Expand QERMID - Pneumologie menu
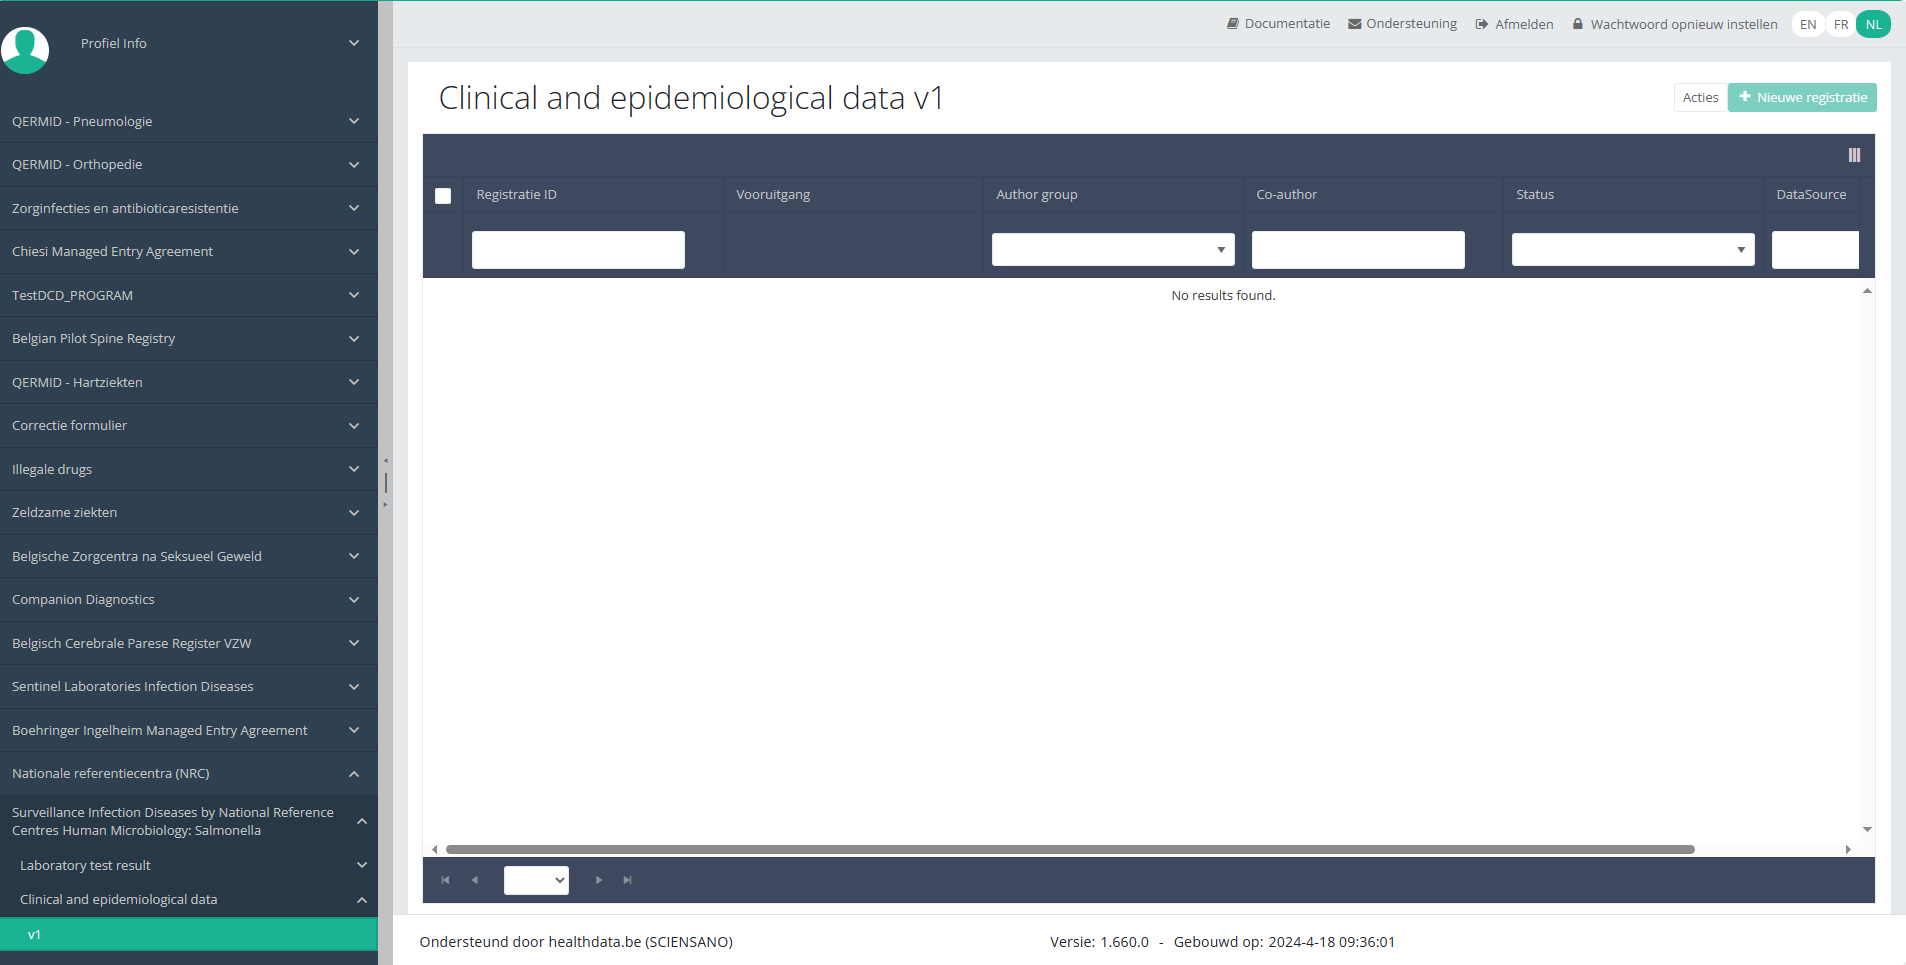The image size is (1906, 965). pos(188,121)
